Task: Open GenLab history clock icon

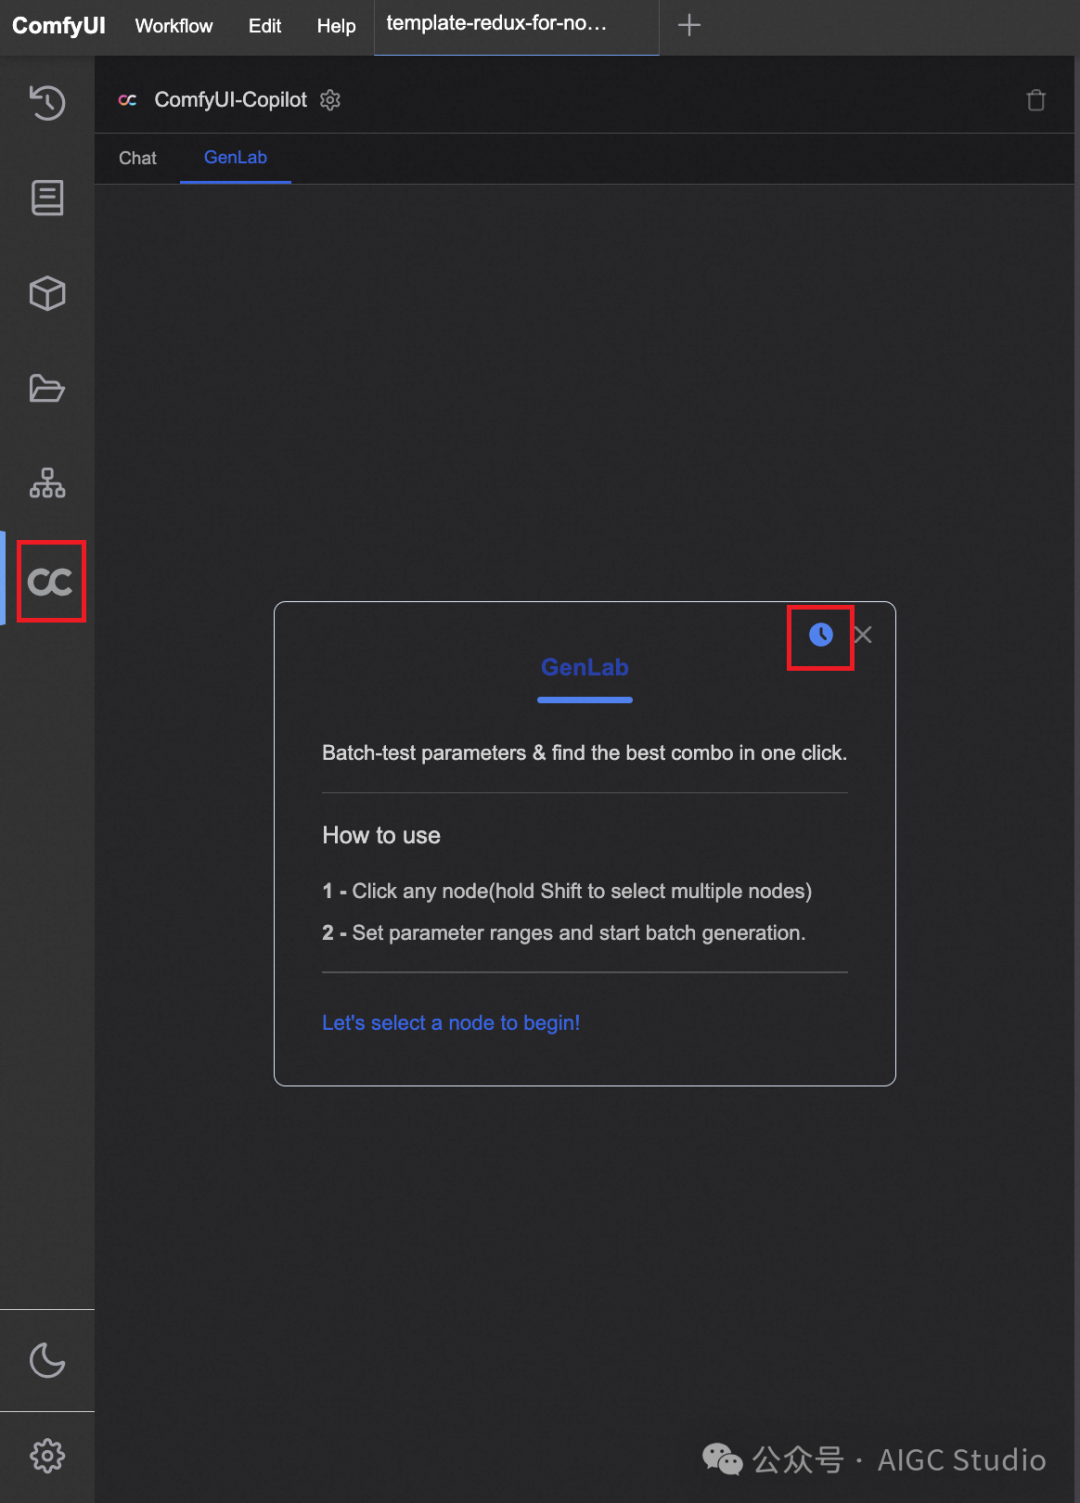Action: (821, 634)
